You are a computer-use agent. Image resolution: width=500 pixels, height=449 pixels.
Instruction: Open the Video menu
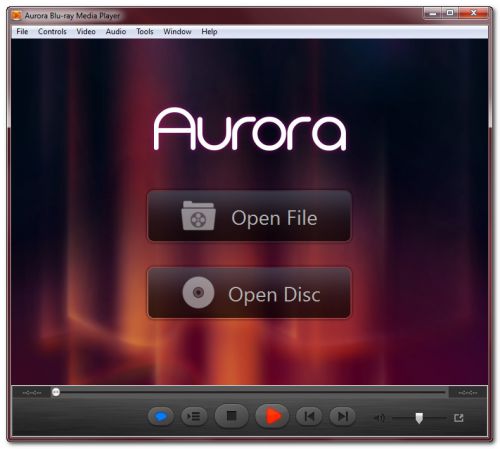[x=86, y=32]
